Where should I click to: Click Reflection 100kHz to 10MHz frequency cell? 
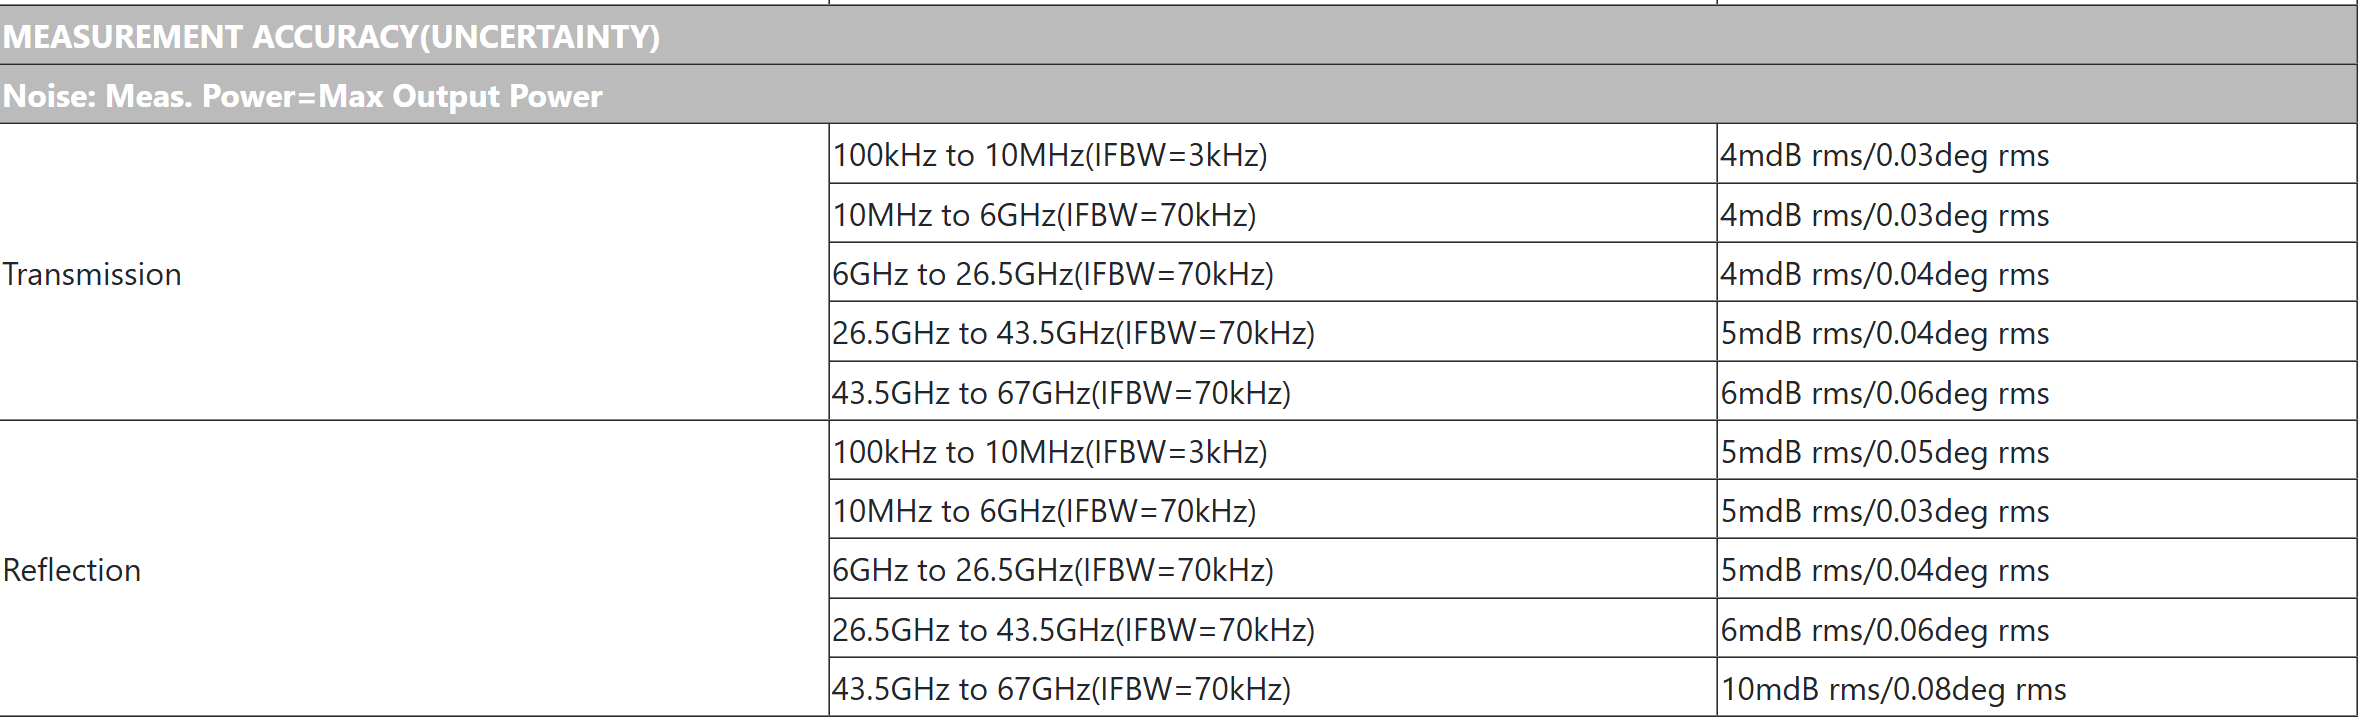click(1050, 452)
